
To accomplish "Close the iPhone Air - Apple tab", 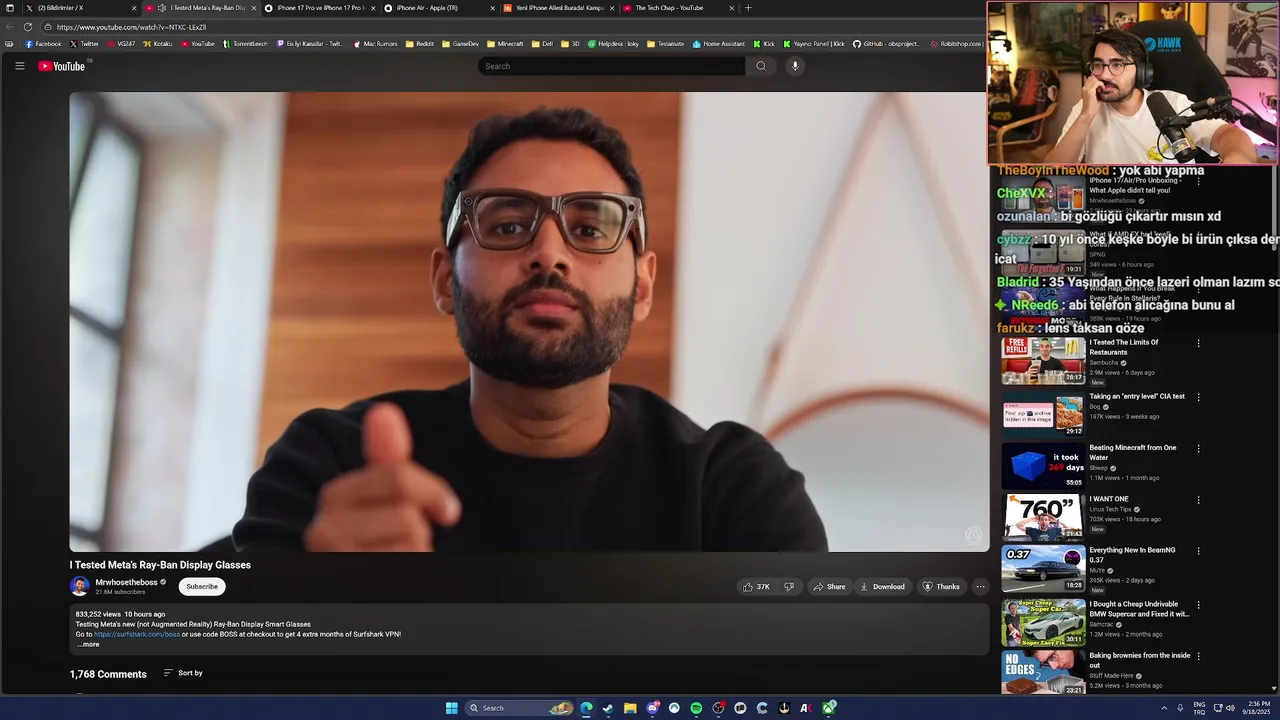I will click(492, 8).
